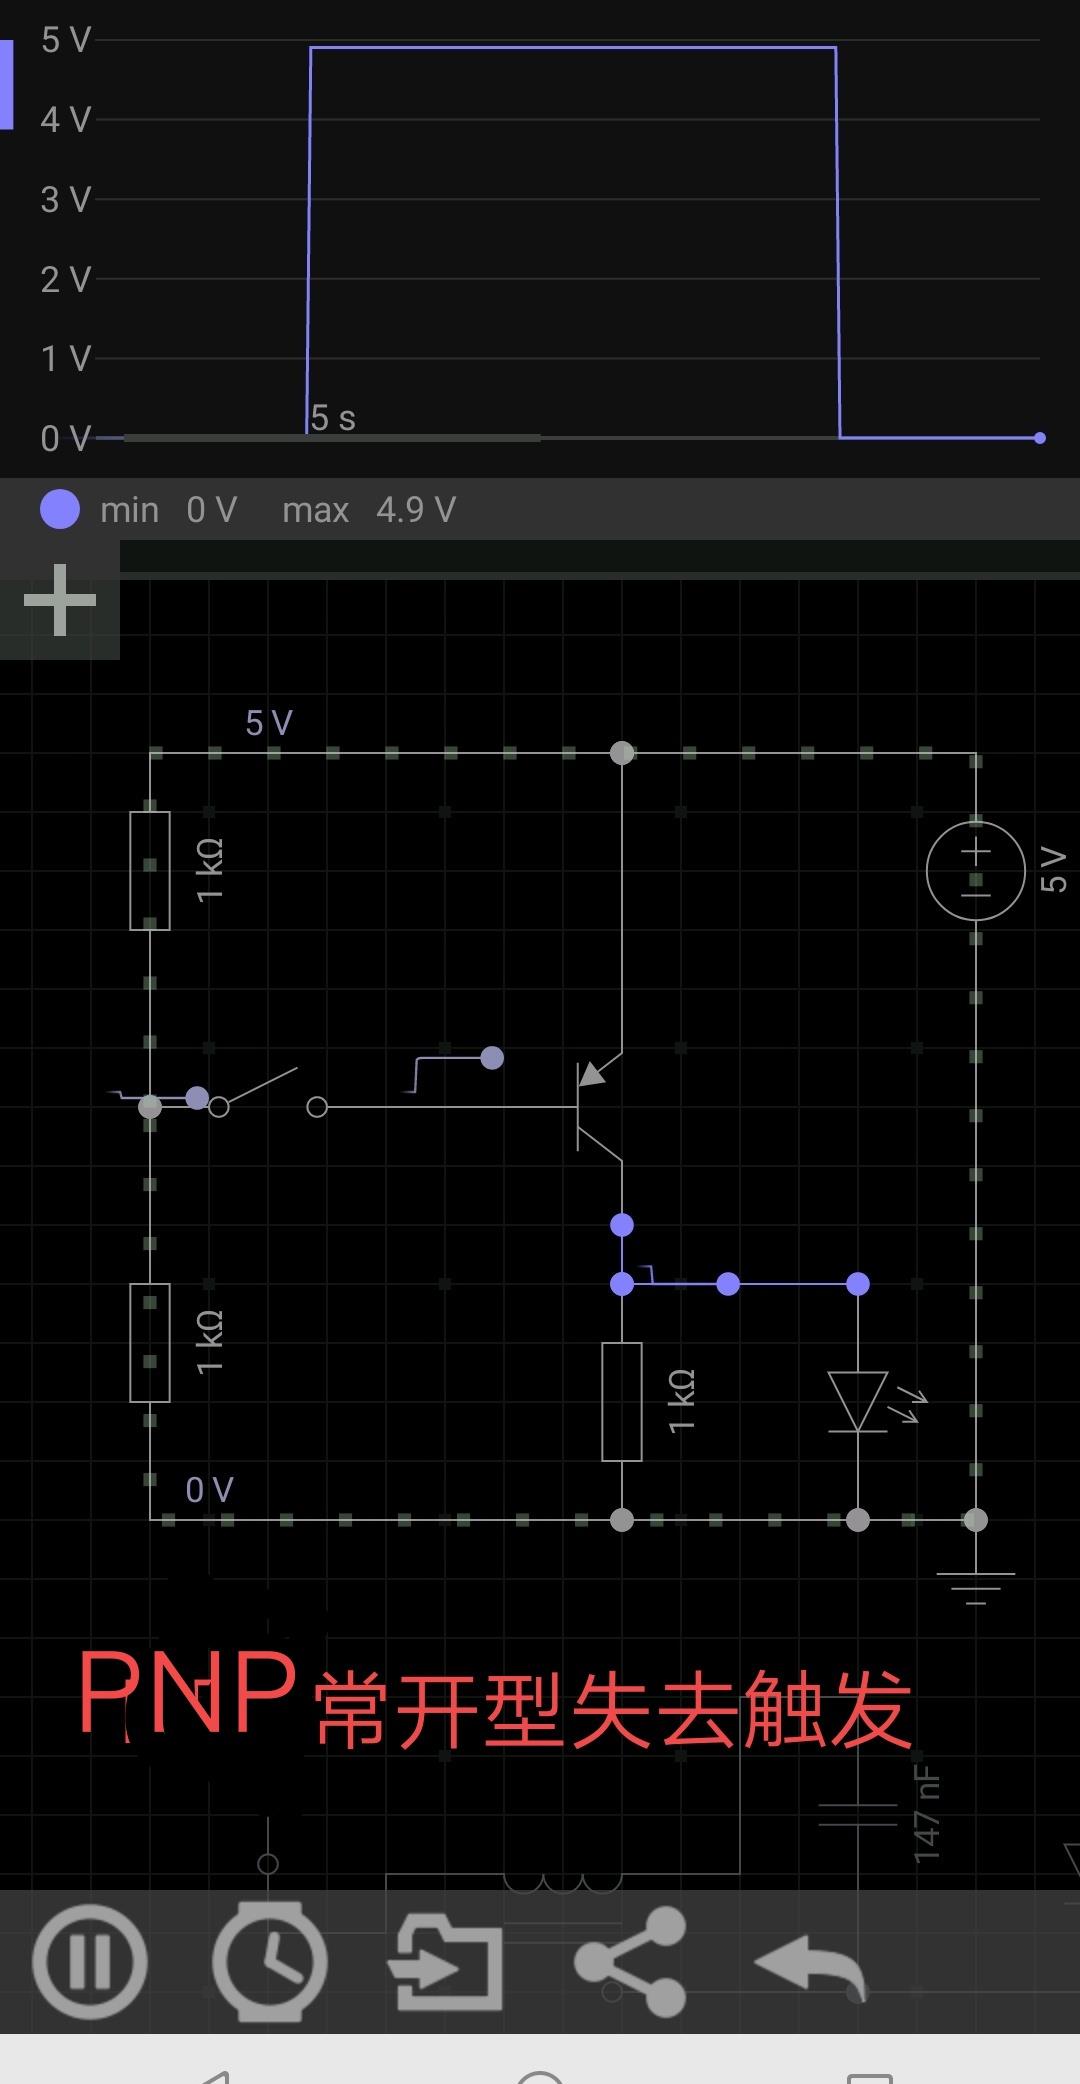Pause the simulation with the pause button
This screenshot has height=2084, width=1080.
(89, 1961)
